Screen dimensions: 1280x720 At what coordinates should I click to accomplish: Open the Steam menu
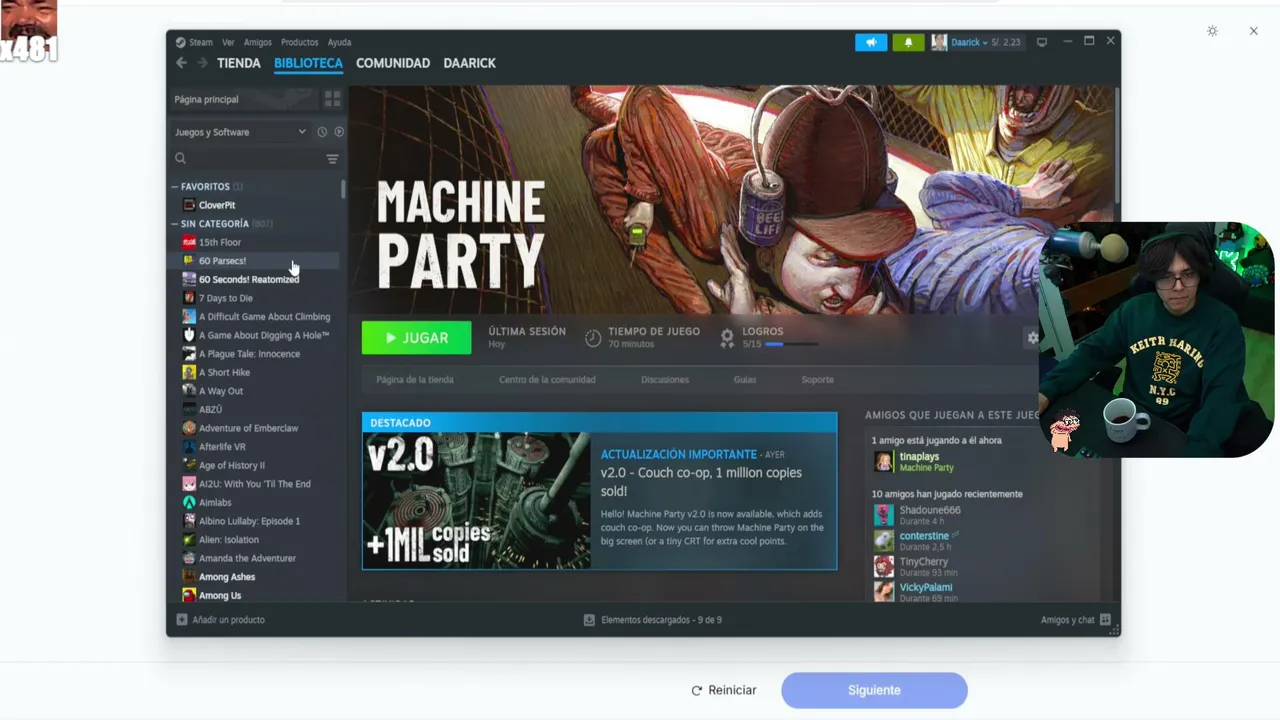point(201,42)
